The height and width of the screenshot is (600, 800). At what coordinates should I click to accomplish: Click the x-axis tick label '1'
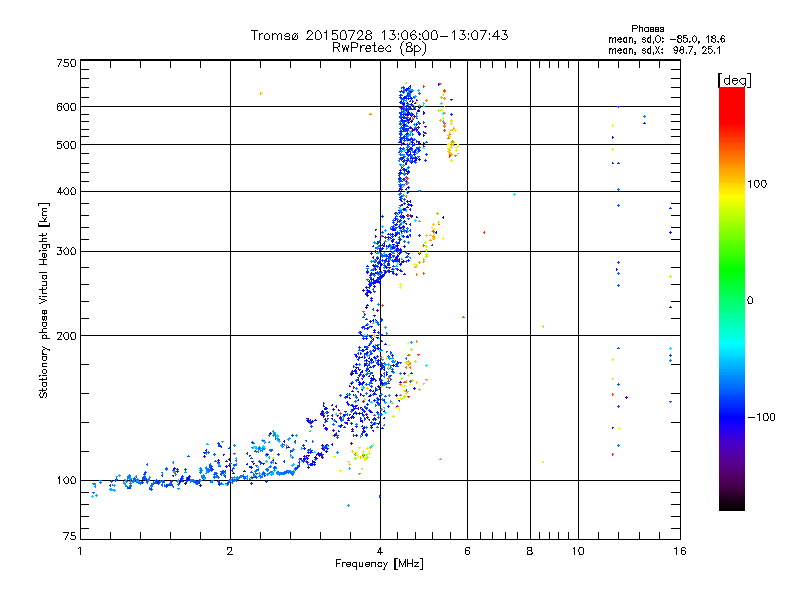80,551
